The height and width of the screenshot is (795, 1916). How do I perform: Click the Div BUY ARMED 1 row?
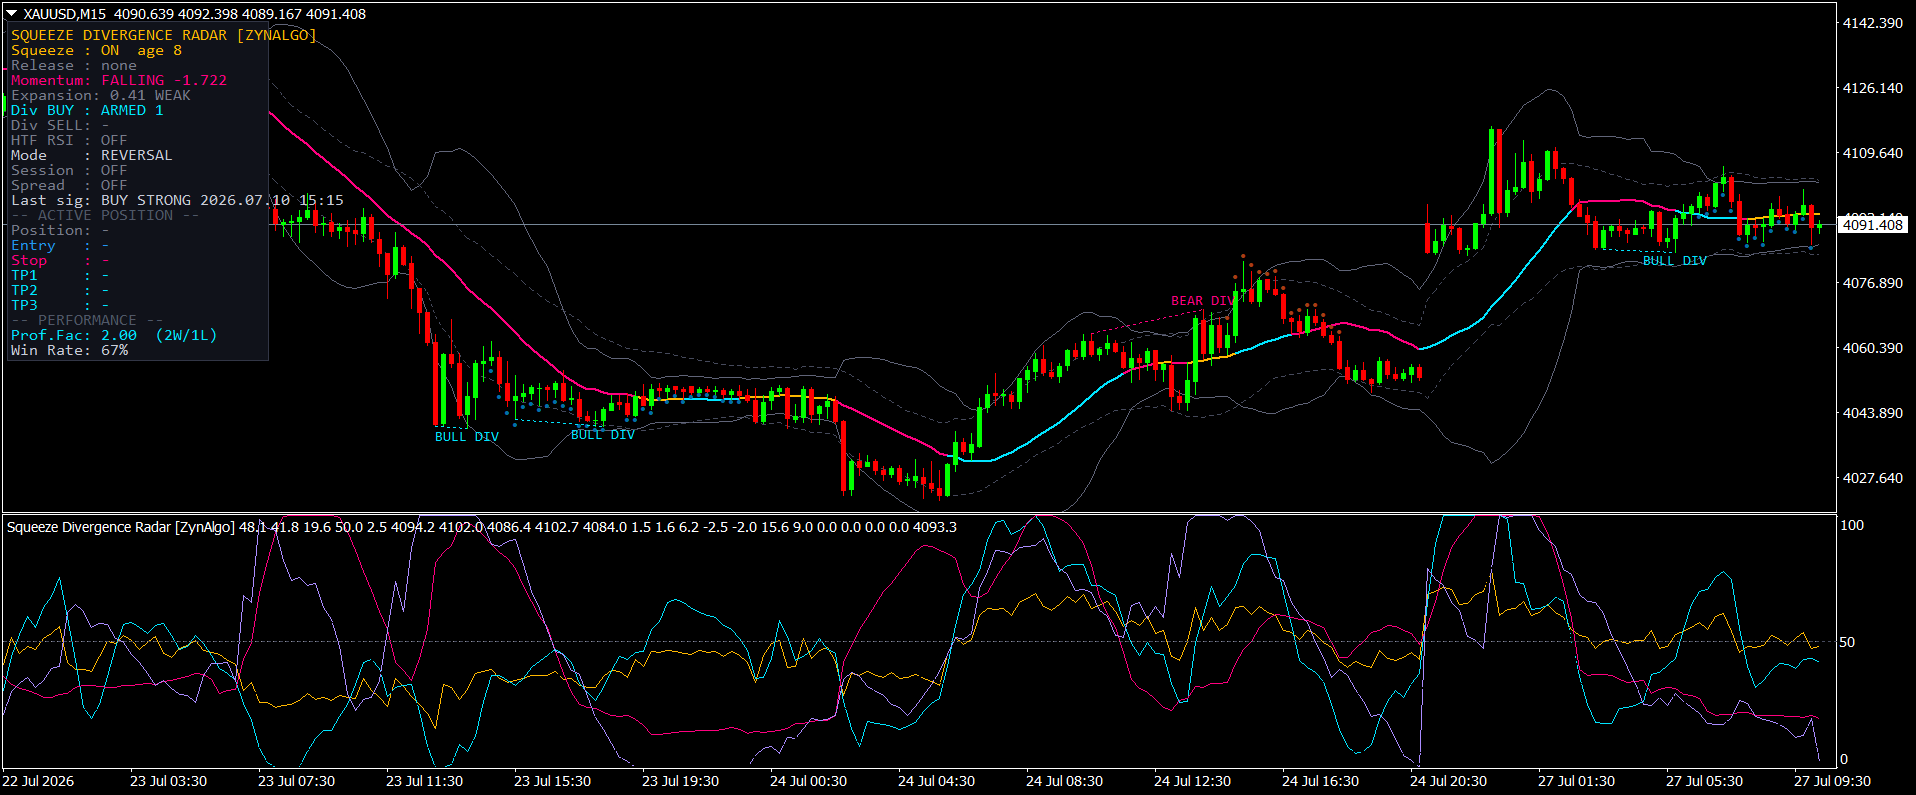(87, 110)
